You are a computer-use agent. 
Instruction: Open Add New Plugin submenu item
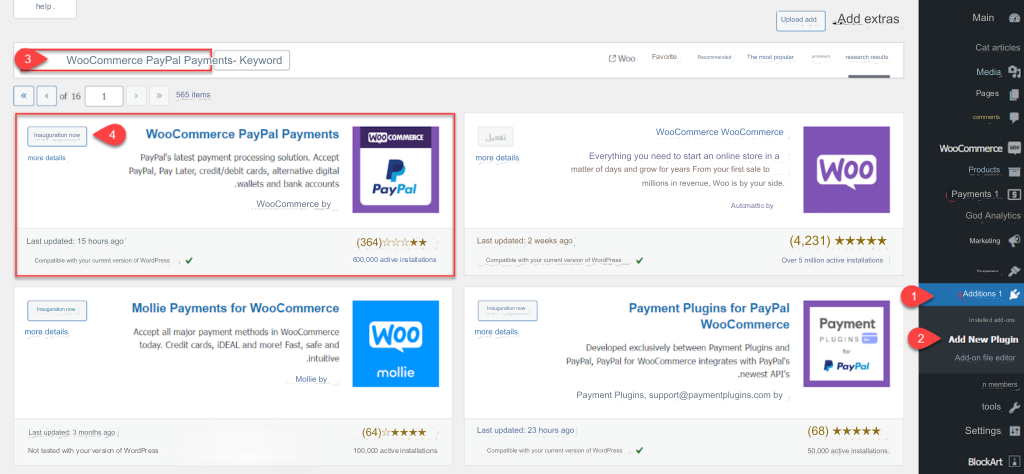(983, 340)
